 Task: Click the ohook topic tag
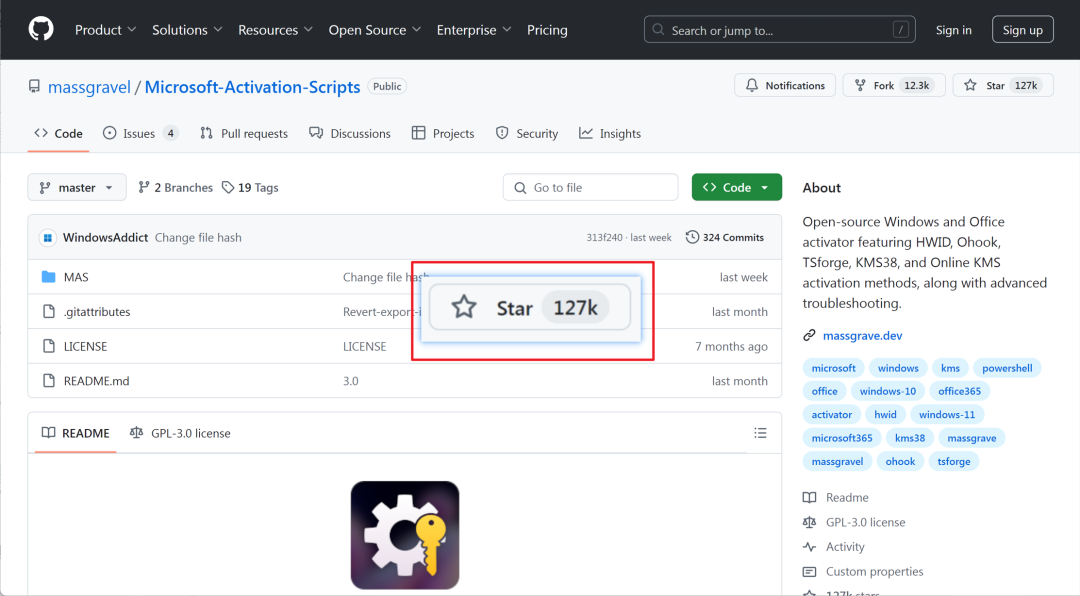pyautogui.click(x=900, y=462)
